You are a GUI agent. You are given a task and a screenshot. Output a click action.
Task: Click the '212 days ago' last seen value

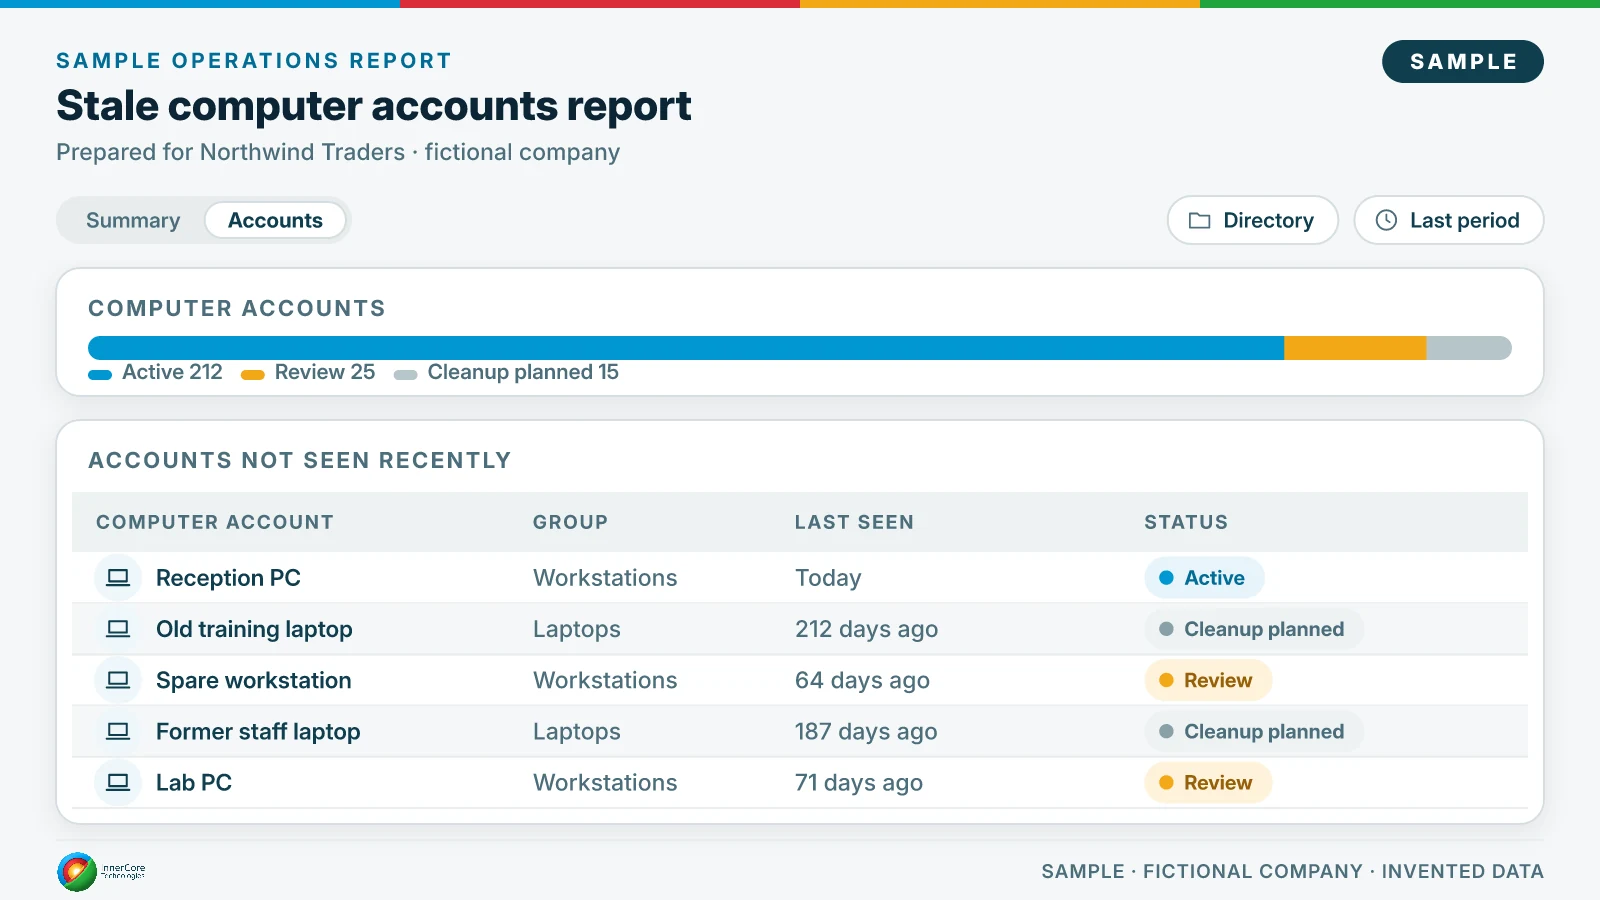pyautogui.click(x=866, y=629)
